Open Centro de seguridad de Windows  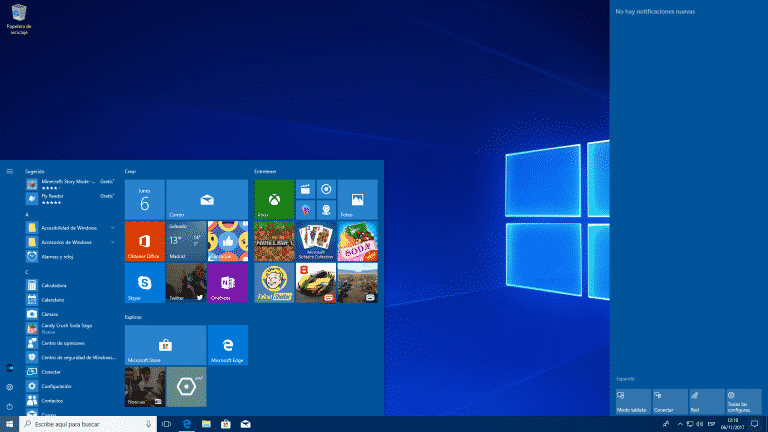click(71, 358)
